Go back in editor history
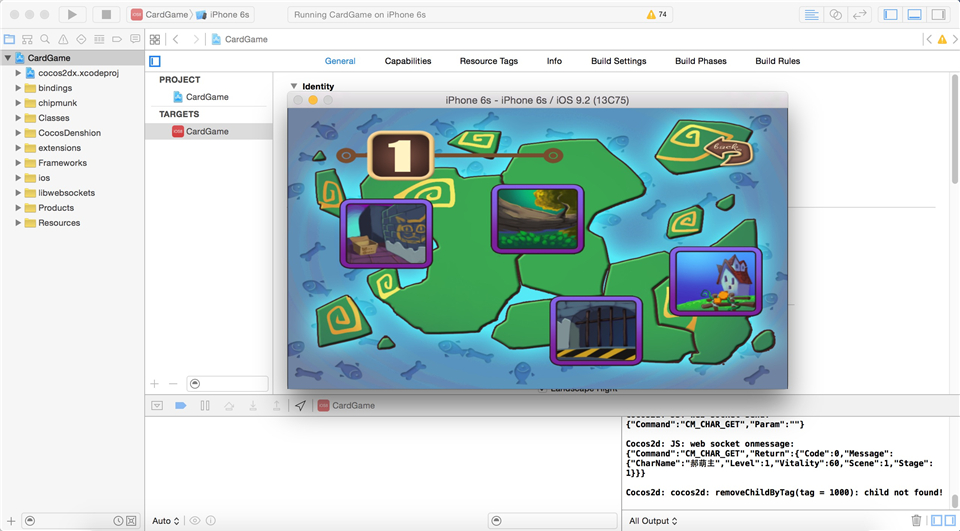Viewport: 960px width, 531px height. click(176, 39)
